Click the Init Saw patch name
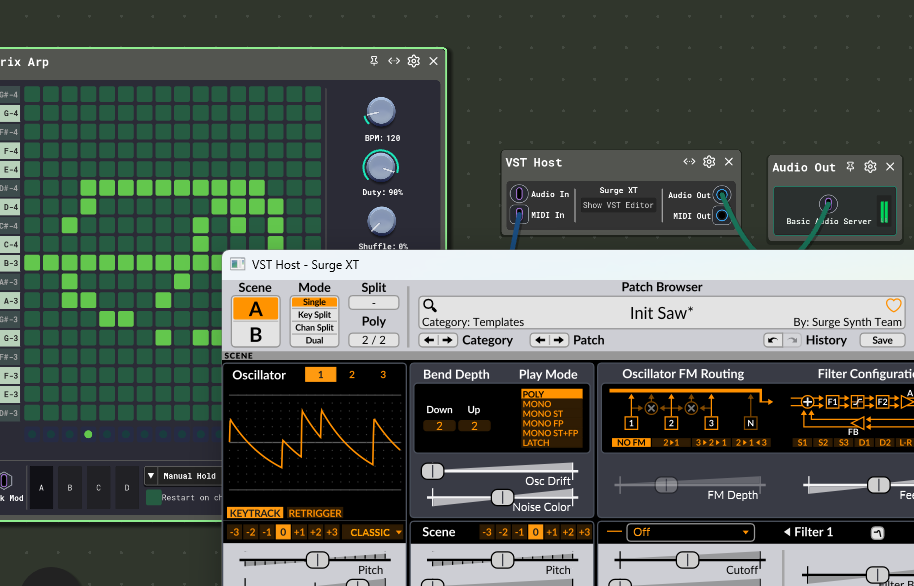The width and height of the screenshot is (914, 586). [662, 313]
